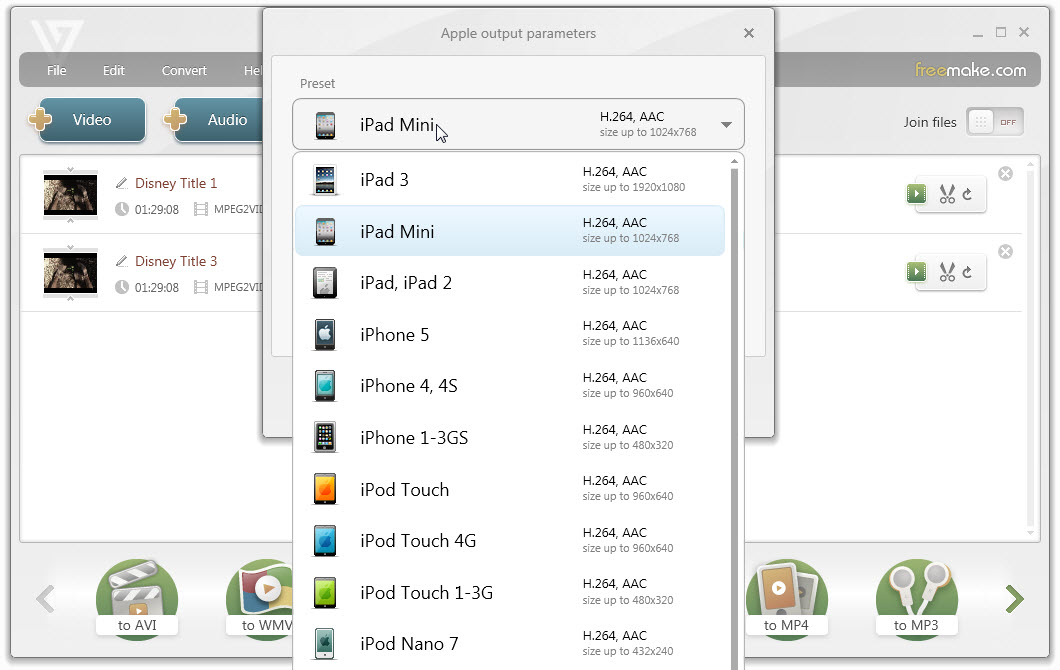1060x670 pixels.
Task: Convert to WMV format
Action: [x=260, y=598]
